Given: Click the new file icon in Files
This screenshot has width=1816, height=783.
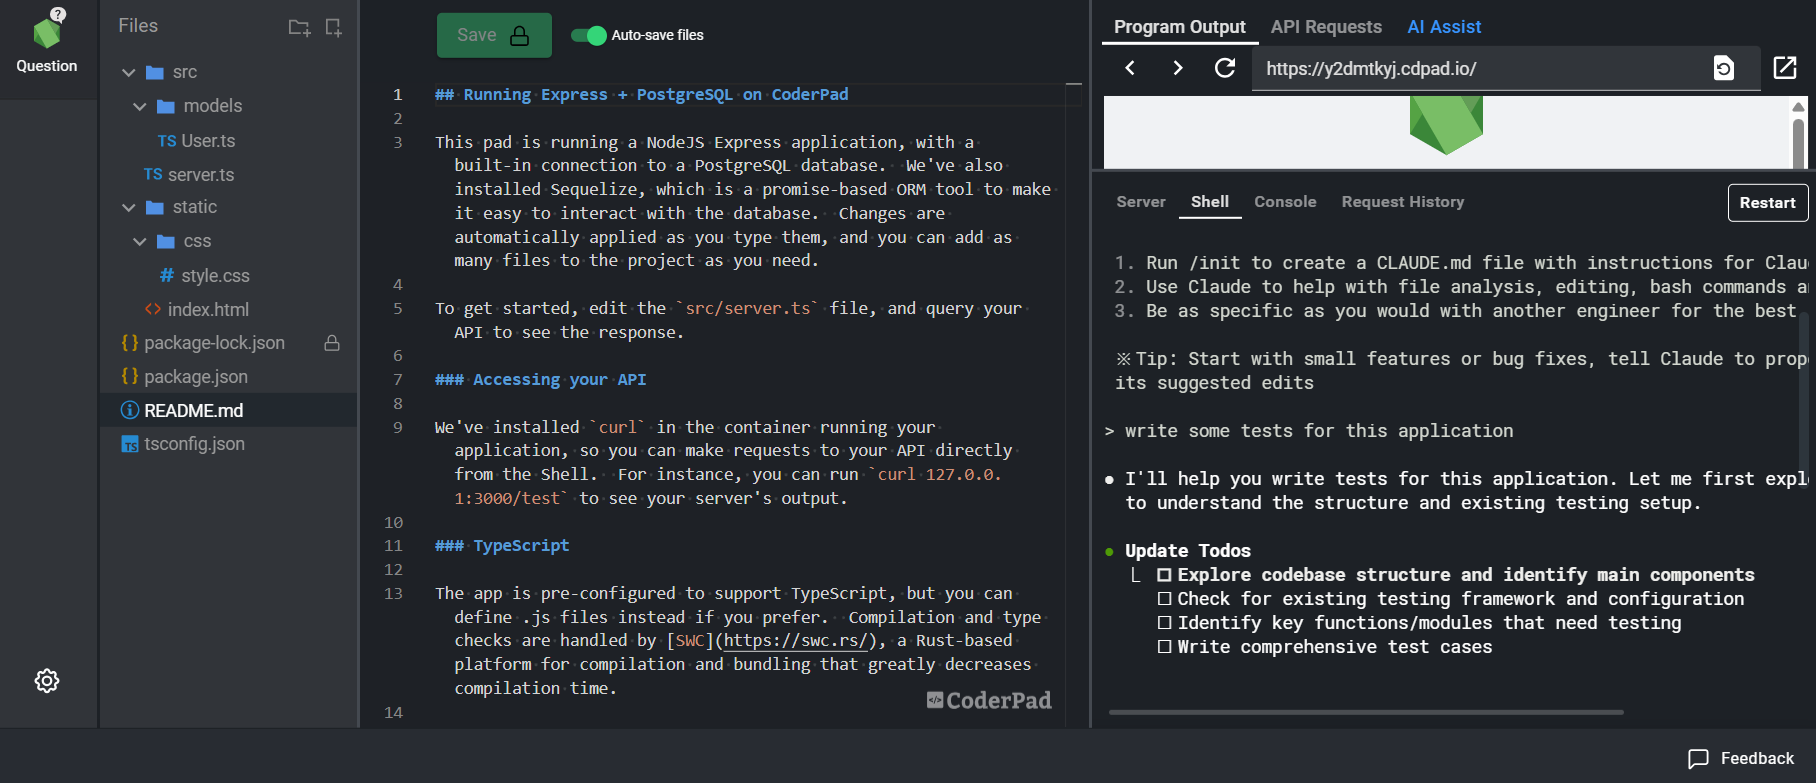Looking at the screenshot, I should pos(333,27).
